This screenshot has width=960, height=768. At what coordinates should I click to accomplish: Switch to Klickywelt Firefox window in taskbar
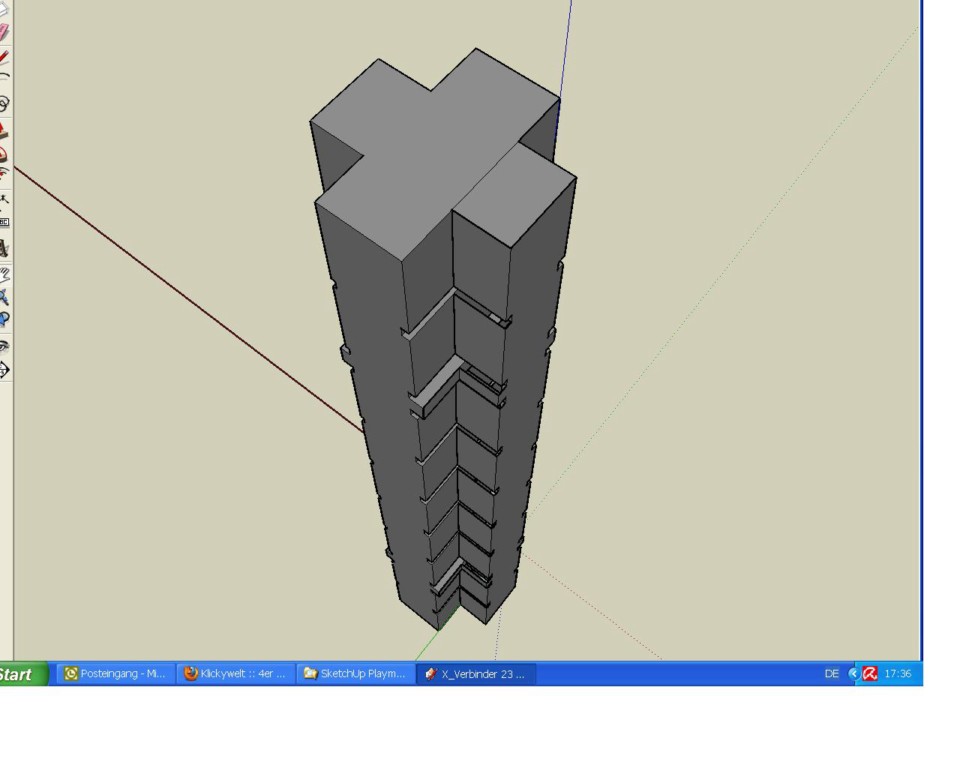[235, 674]
